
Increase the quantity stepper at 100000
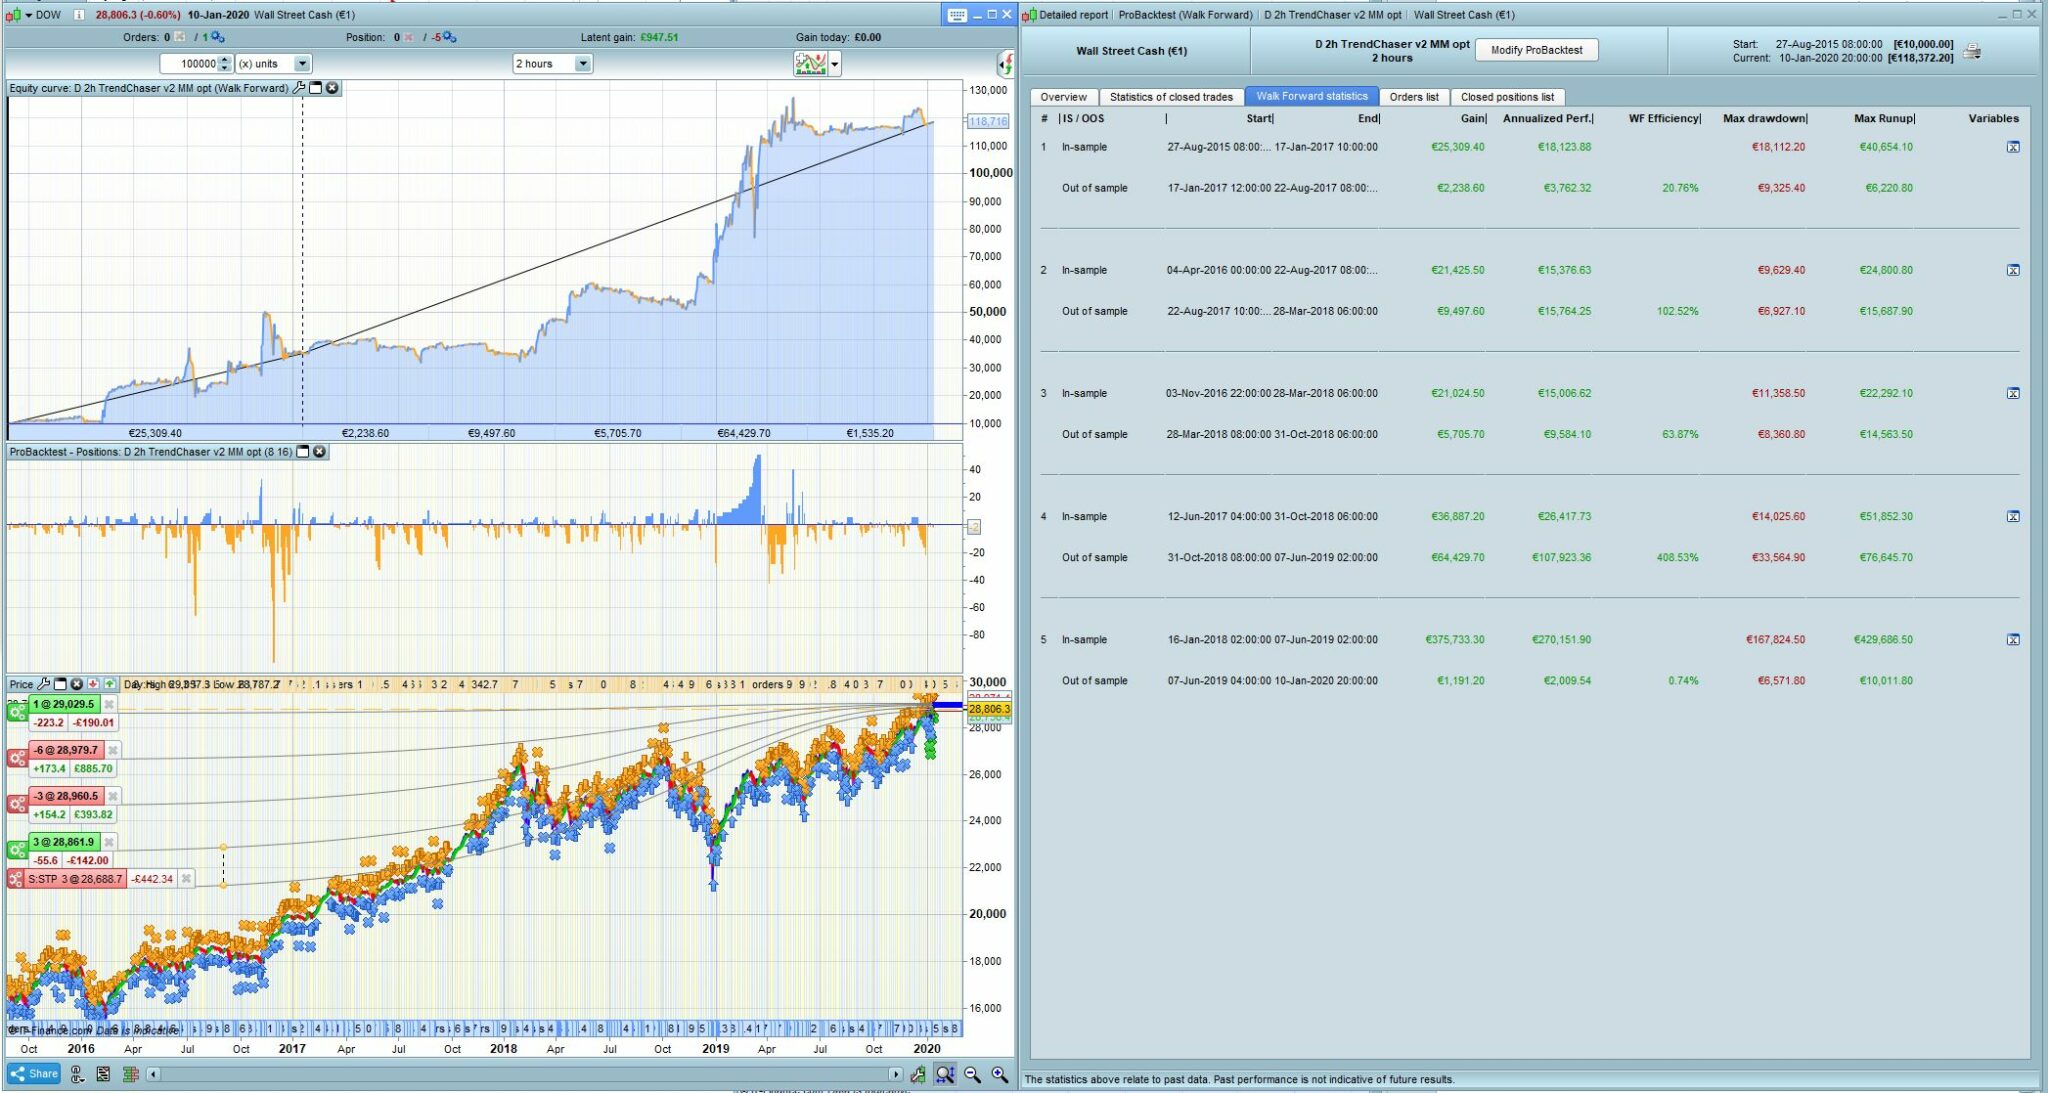[x=224, y=60]
